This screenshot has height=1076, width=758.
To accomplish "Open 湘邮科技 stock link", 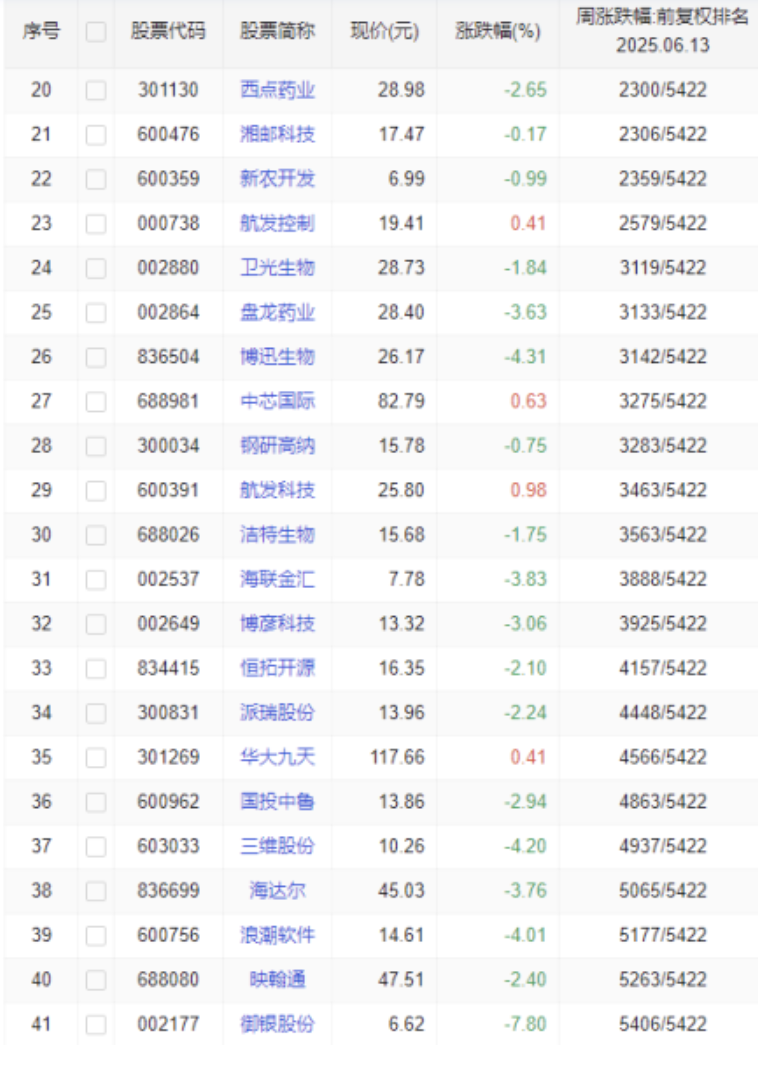I will (x=277, y=134).
